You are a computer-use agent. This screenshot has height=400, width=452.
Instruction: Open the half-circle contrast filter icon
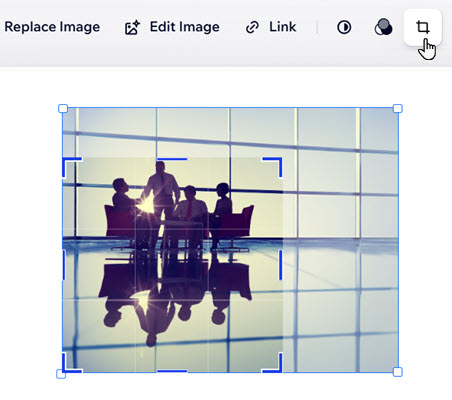[344, 27]
